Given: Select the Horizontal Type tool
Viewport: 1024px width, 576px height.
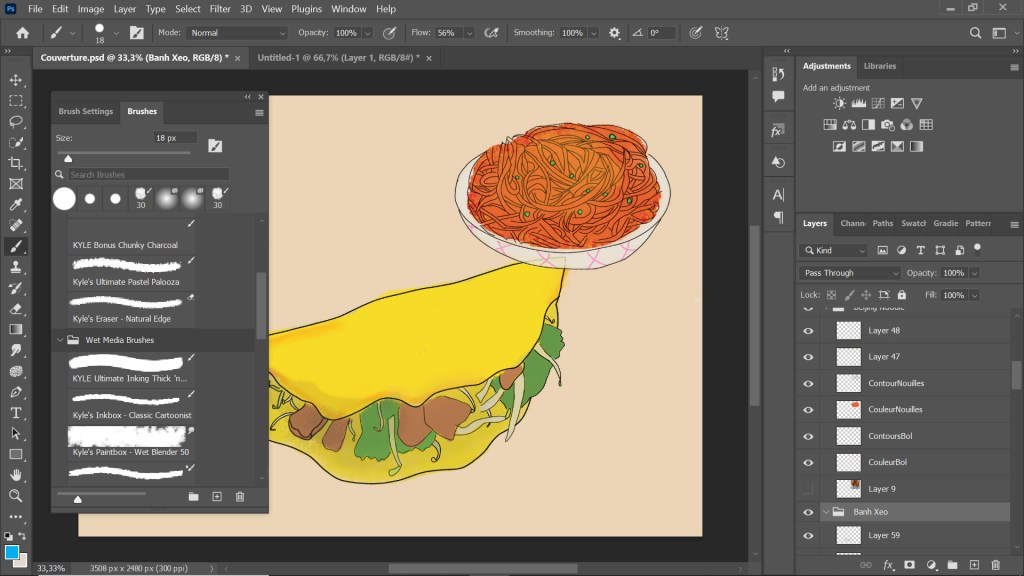Looking at the screenshot, I should (16, 412).
